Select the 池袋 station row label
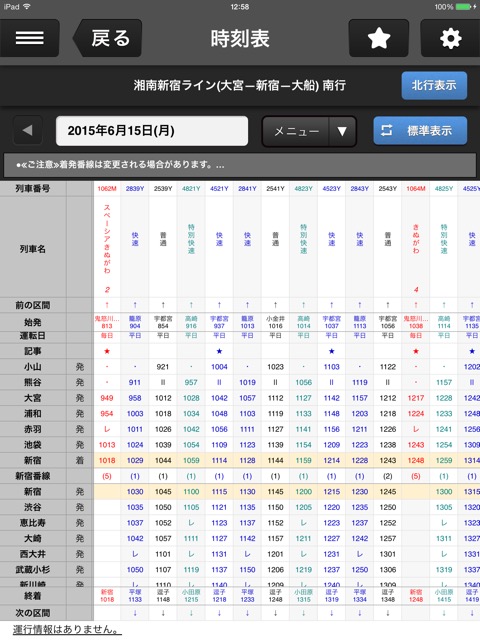 tap(33, 445)
